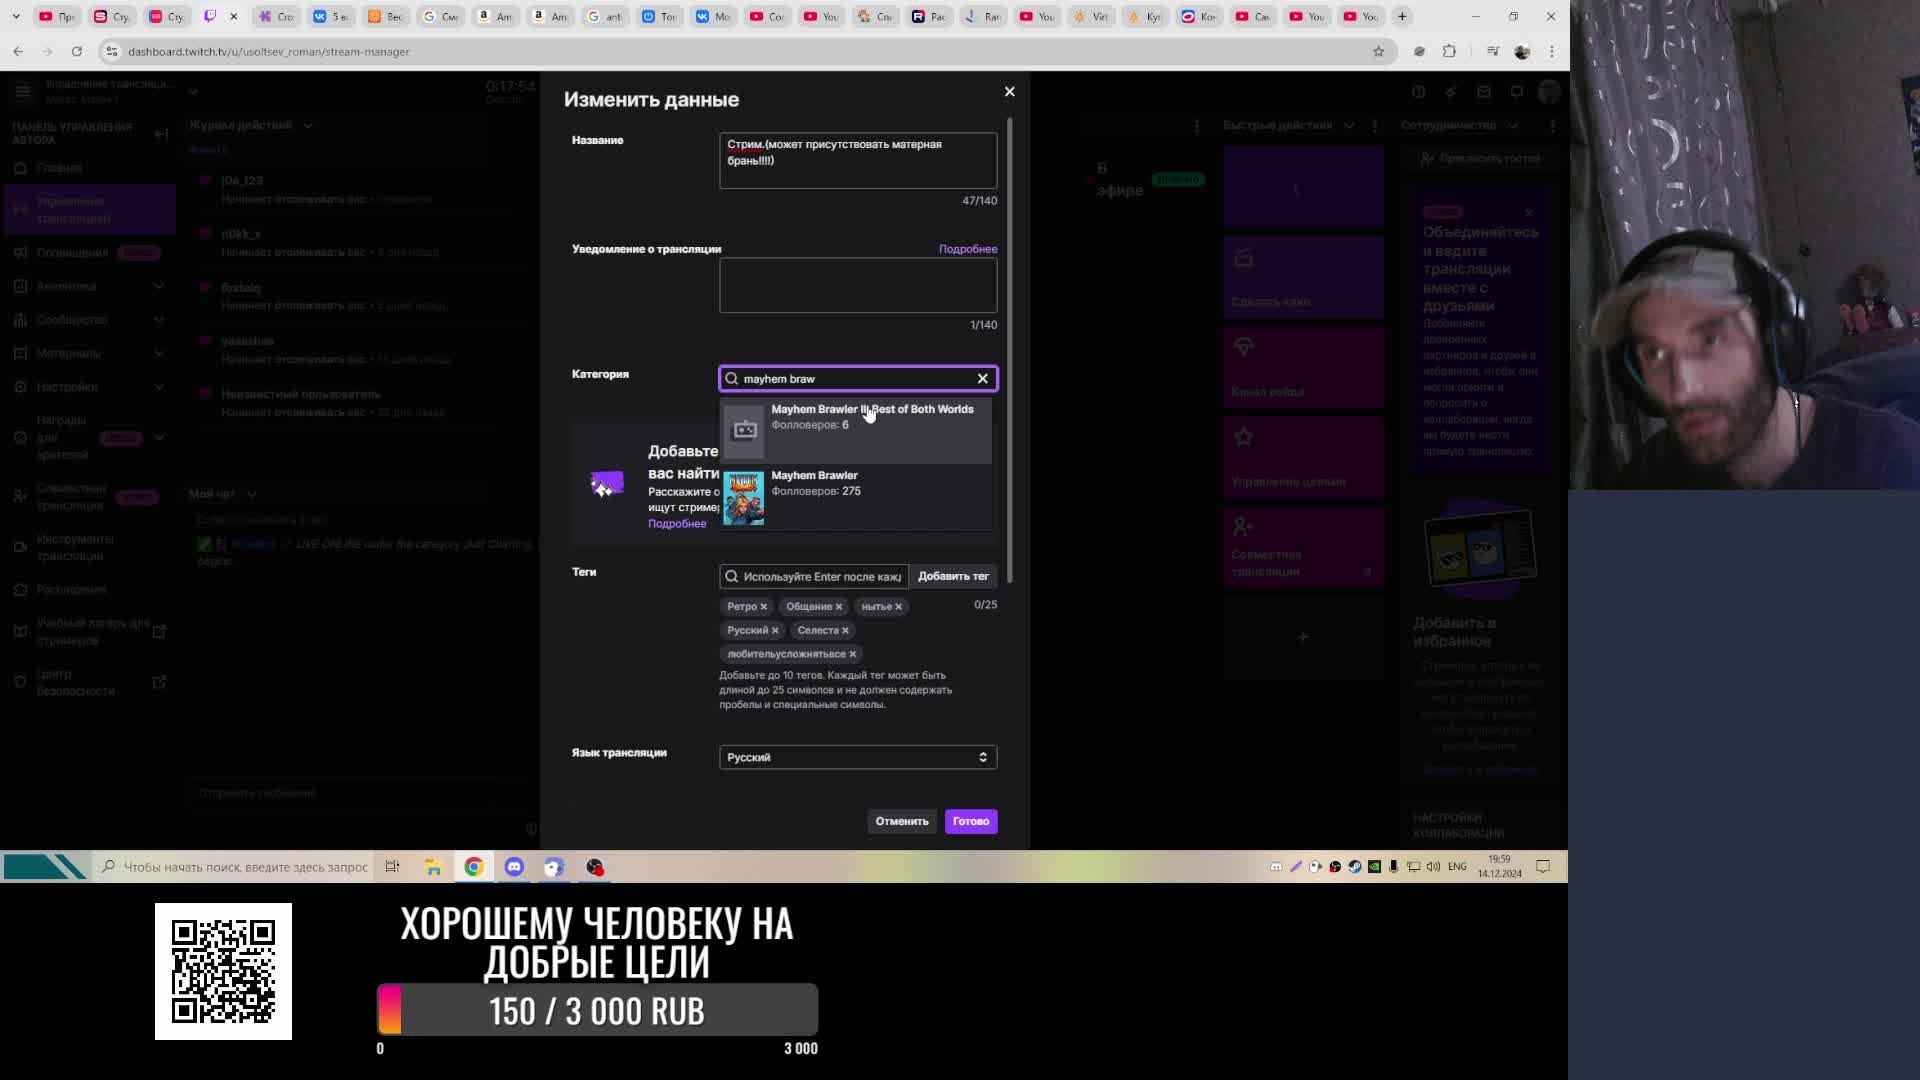Open Подробнее link near notification field
The image size is (1920, 1080).
967,249
